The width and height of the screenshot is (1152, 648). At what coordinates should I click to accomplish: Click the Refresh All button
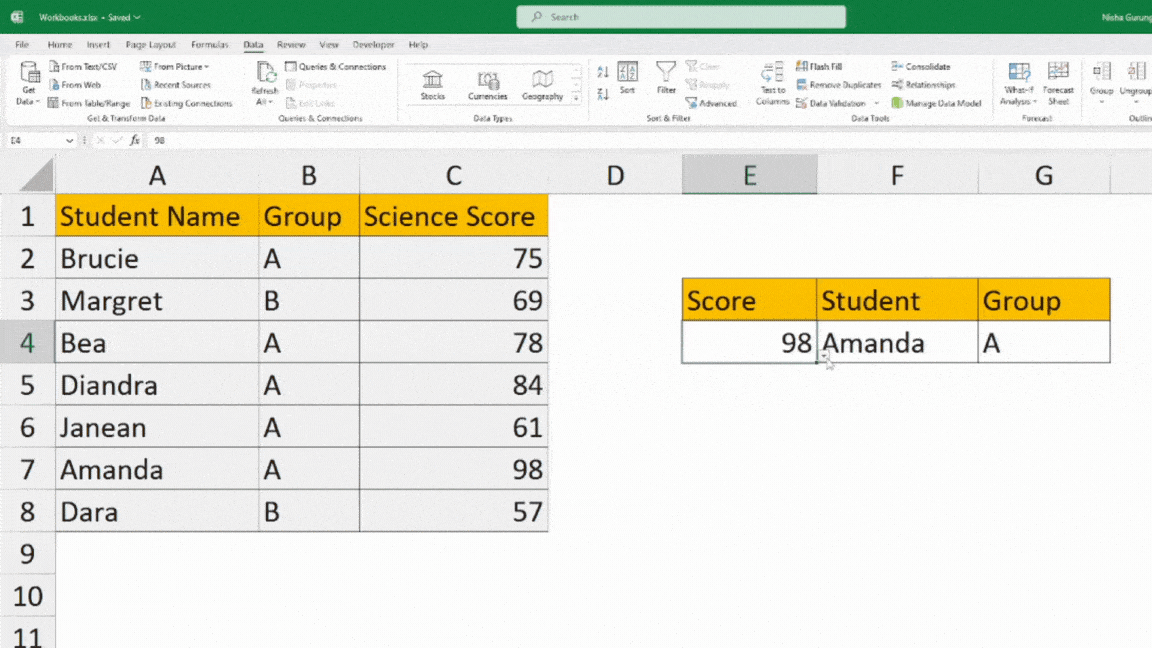pyautogui.click(x=264, y=82)
